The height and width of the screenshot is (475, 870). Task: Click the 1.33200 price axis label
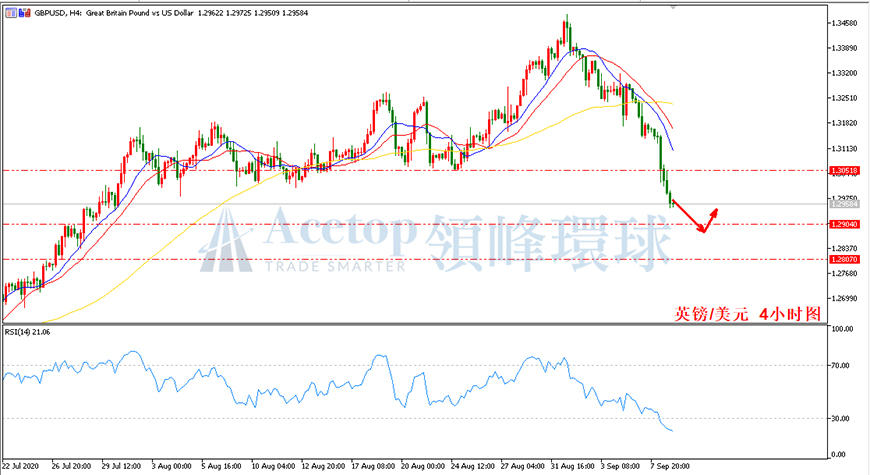pos(844,73)
